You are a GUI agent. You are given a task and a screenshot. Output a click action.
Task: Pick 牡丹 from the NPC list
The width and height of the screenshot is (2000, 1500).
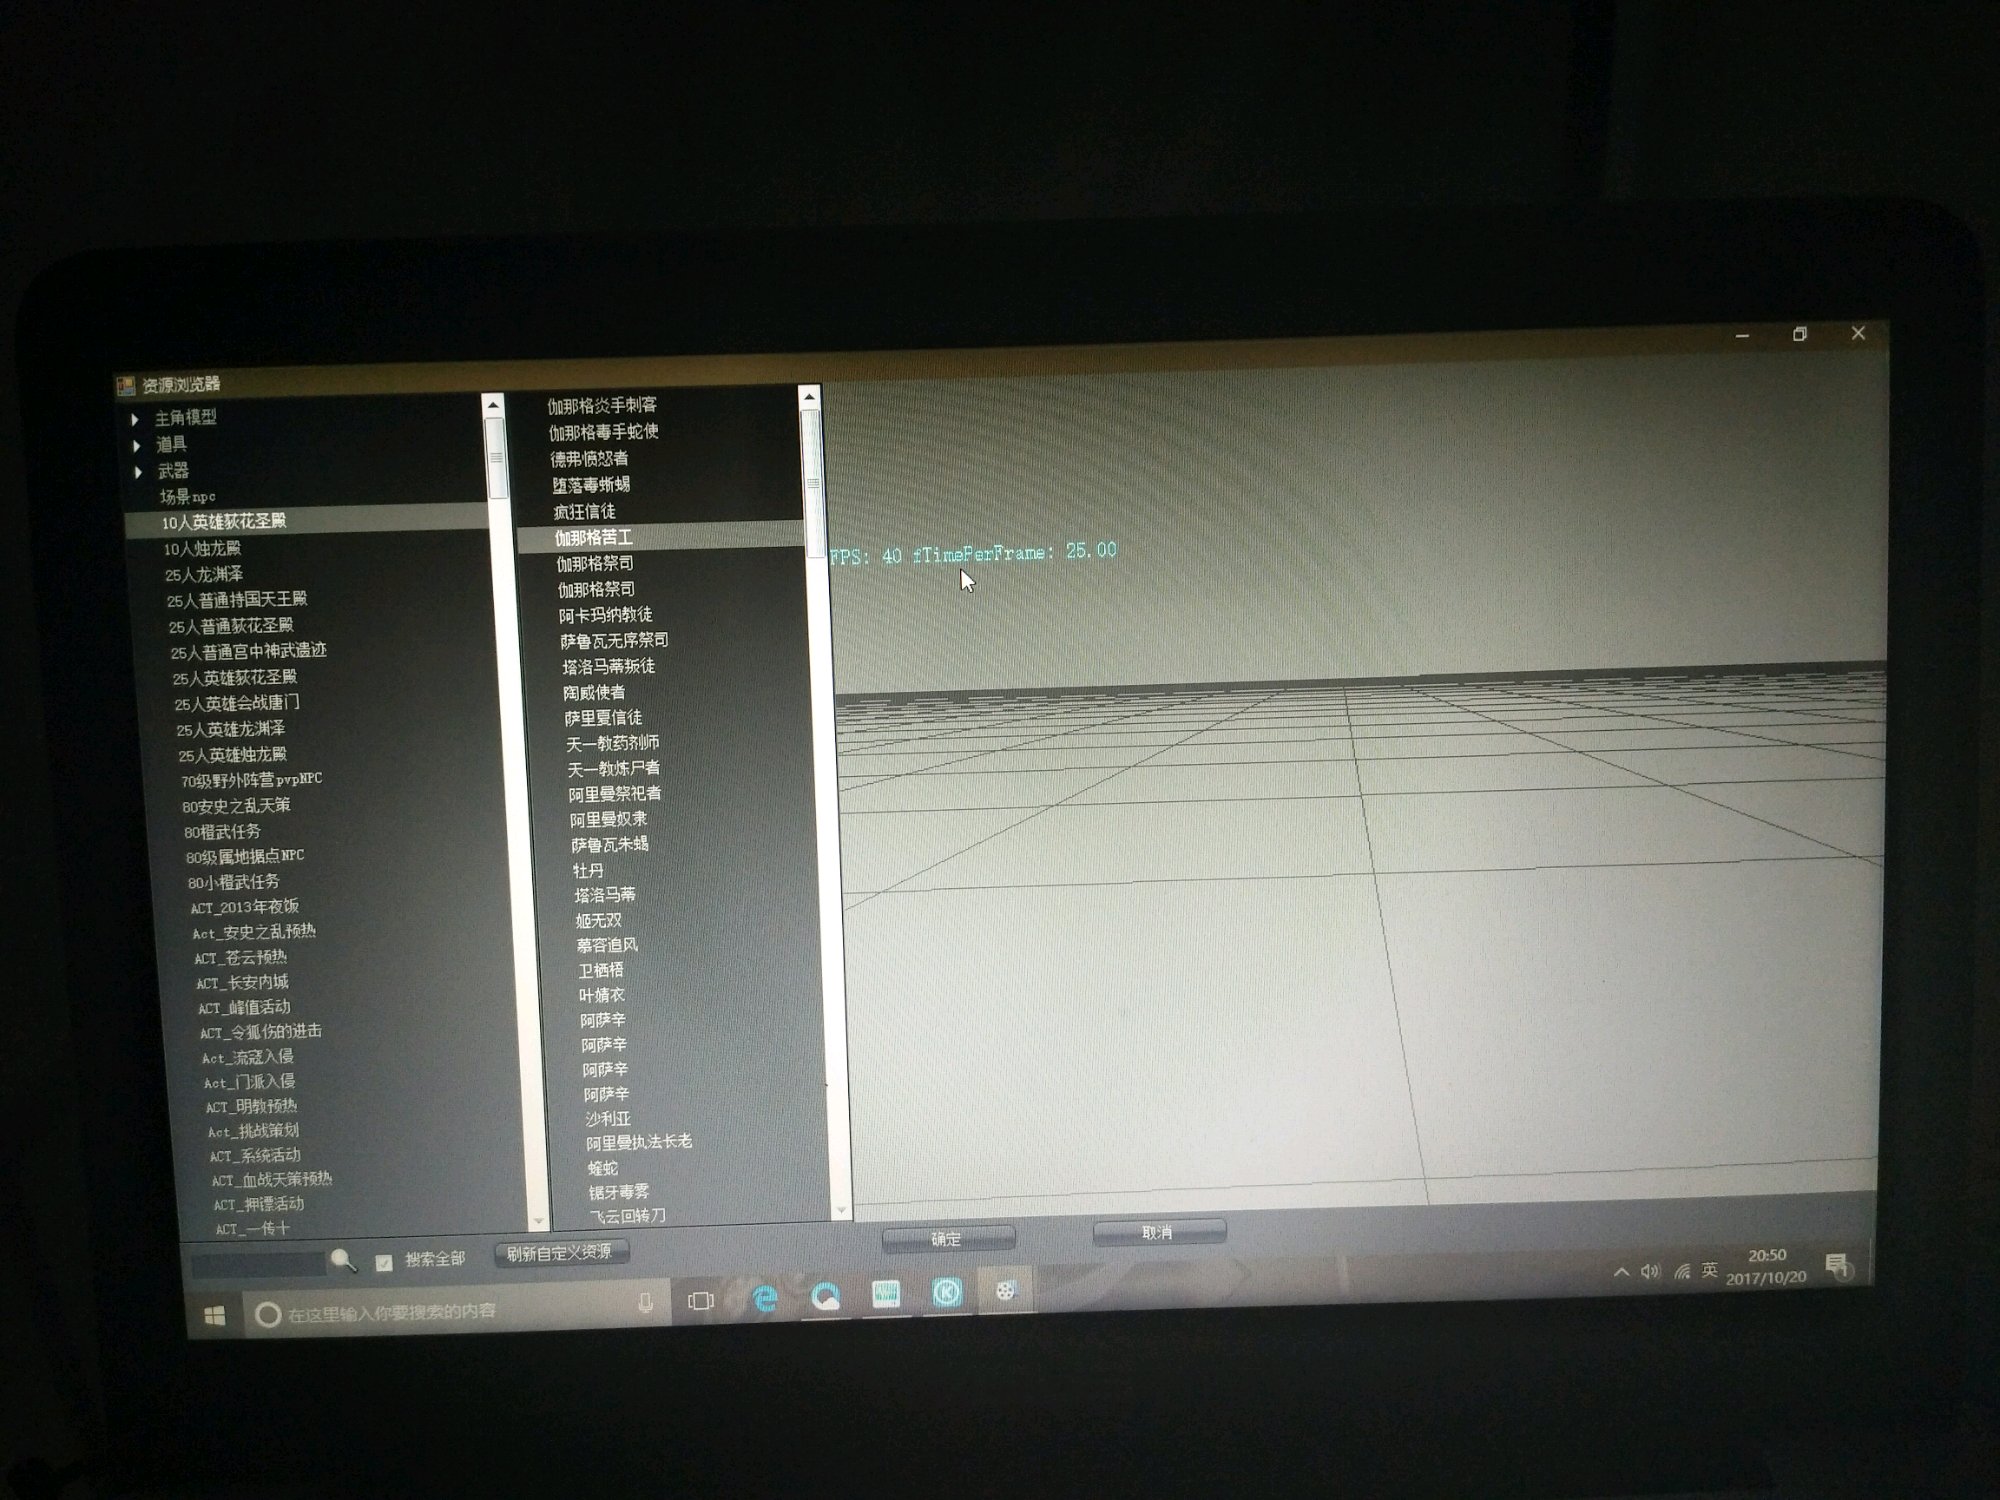(x=588, y=871)
